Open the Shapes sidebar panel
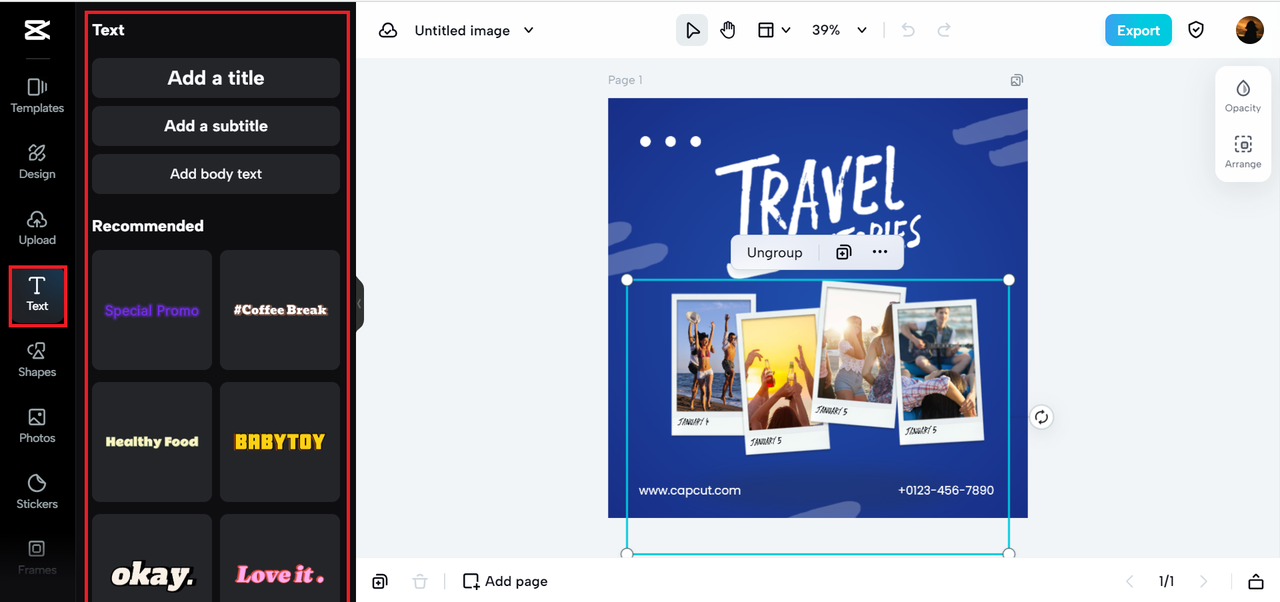The image size is (1280, 602). point(37,360)
